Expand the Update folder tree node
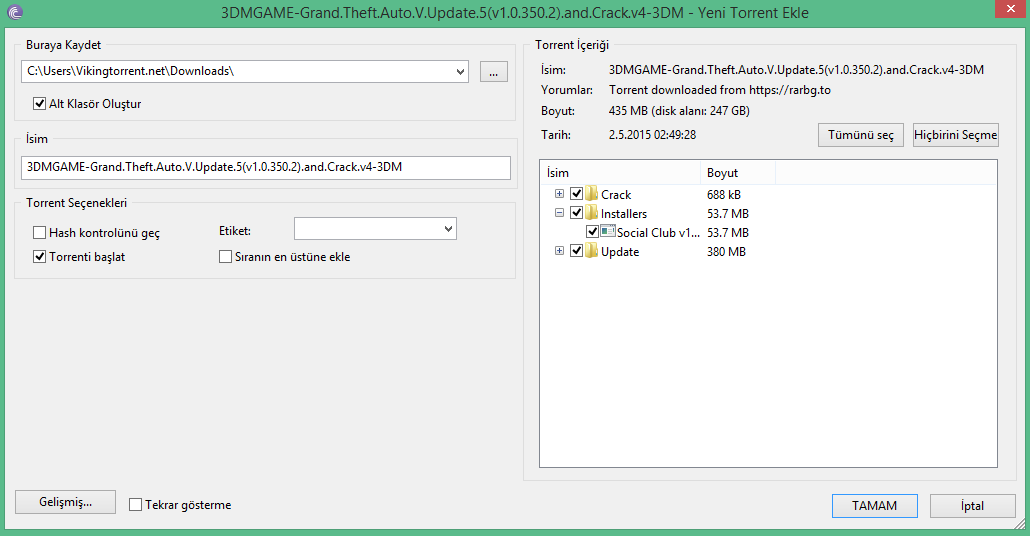1030x536 pixels. pyautogui.click(x=559, y=251)
